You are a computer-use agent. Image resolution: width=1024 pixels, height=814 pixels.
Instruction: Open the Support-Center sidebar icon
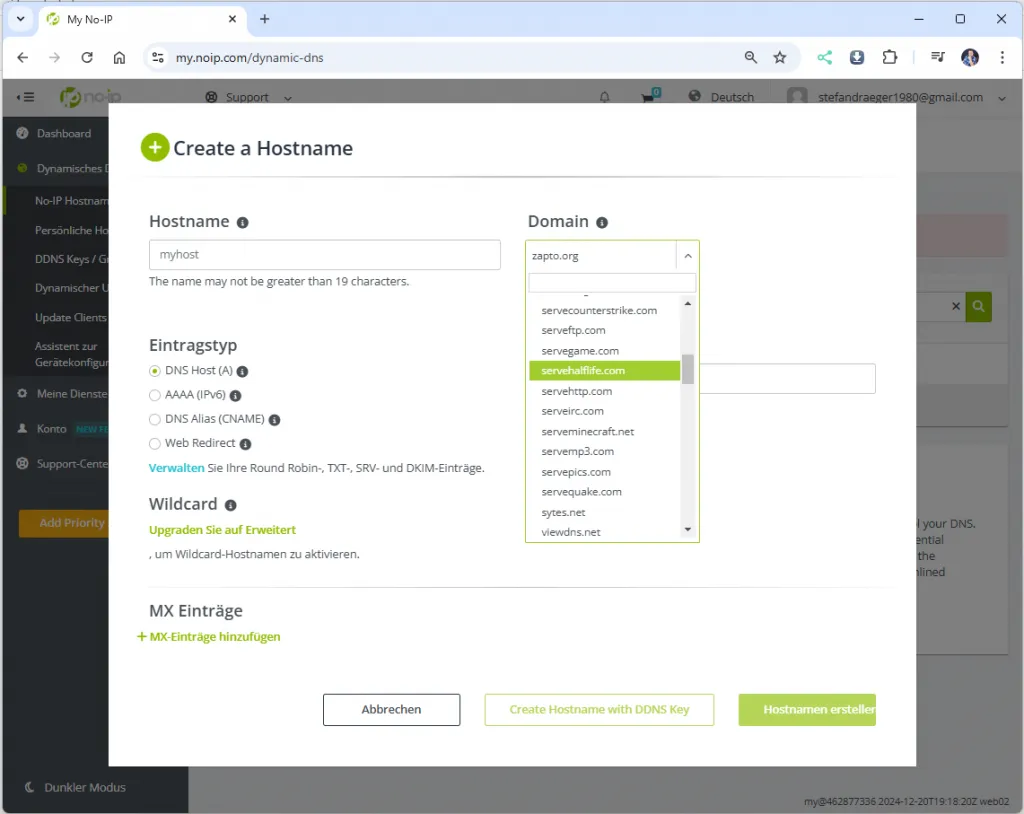click(x=22, y=462)
